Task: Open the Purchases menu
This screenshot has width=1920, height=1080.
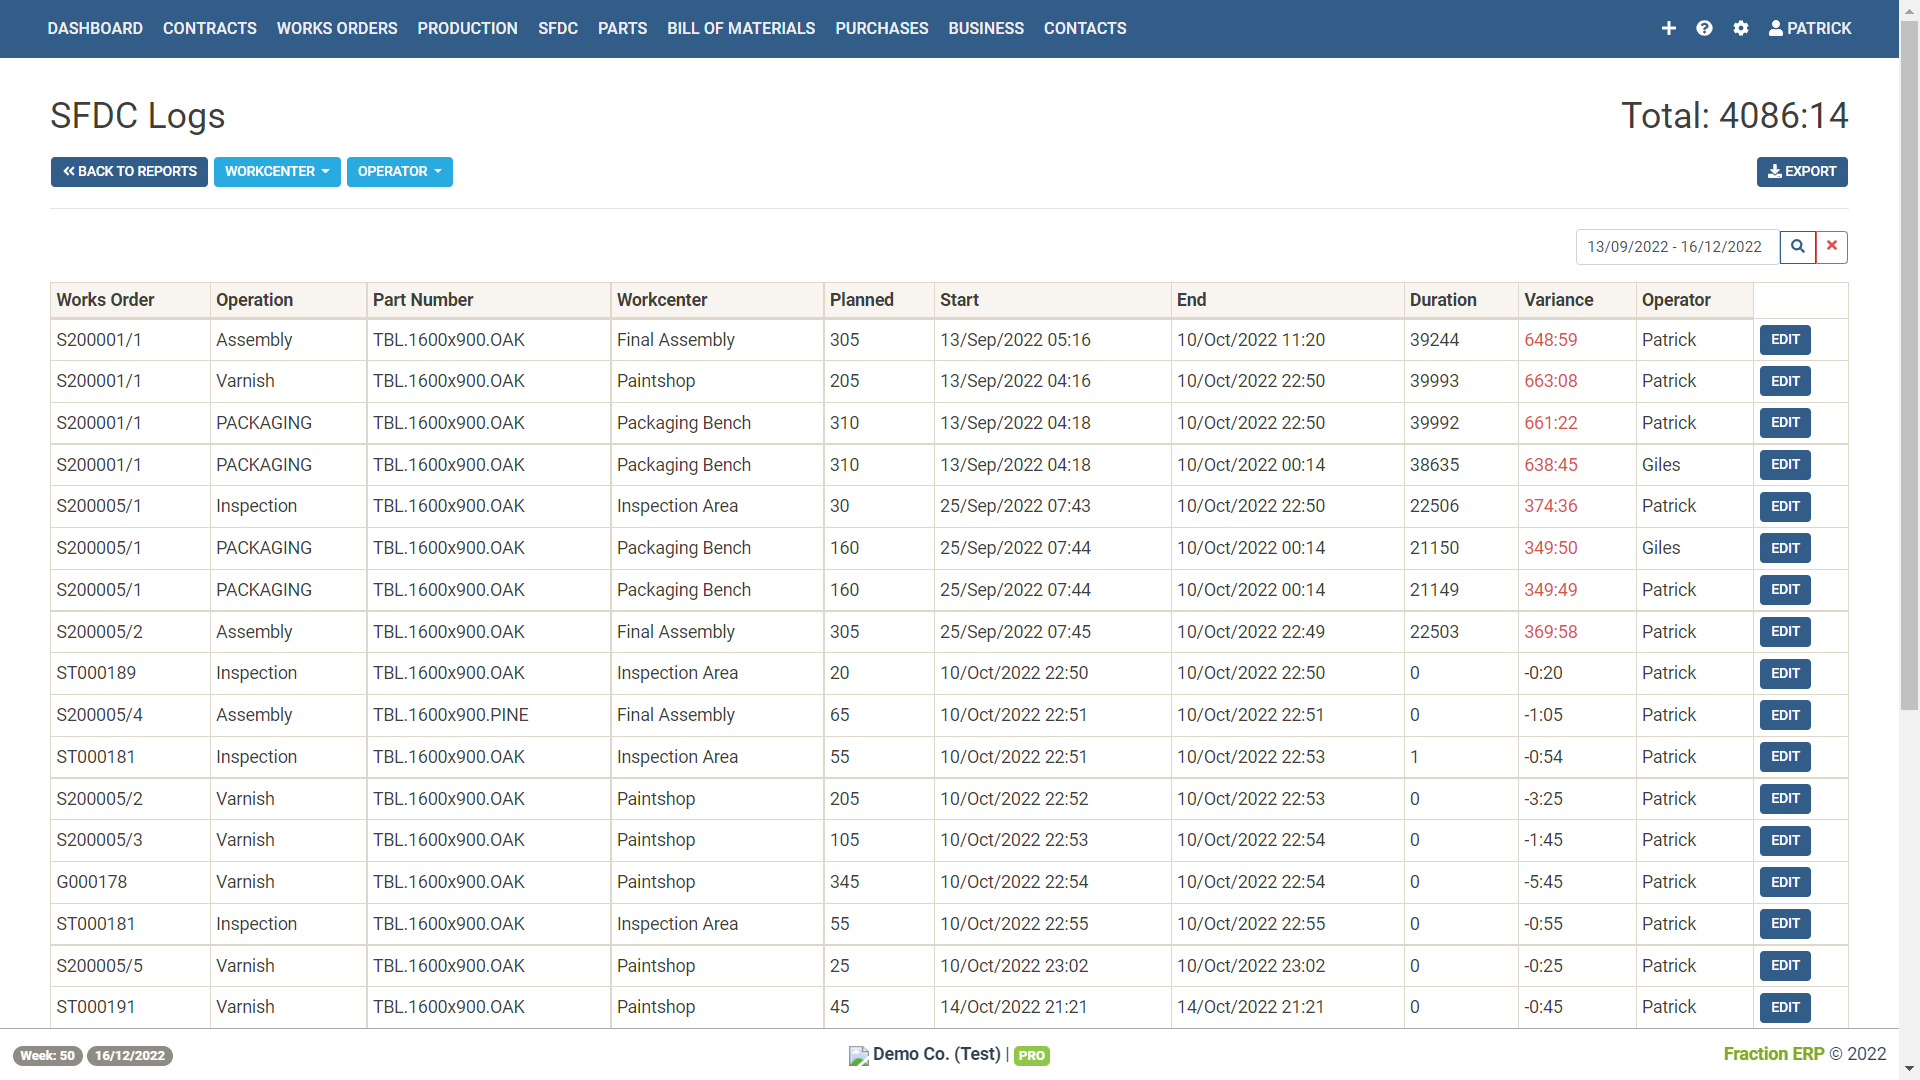Action: (882, 29)
